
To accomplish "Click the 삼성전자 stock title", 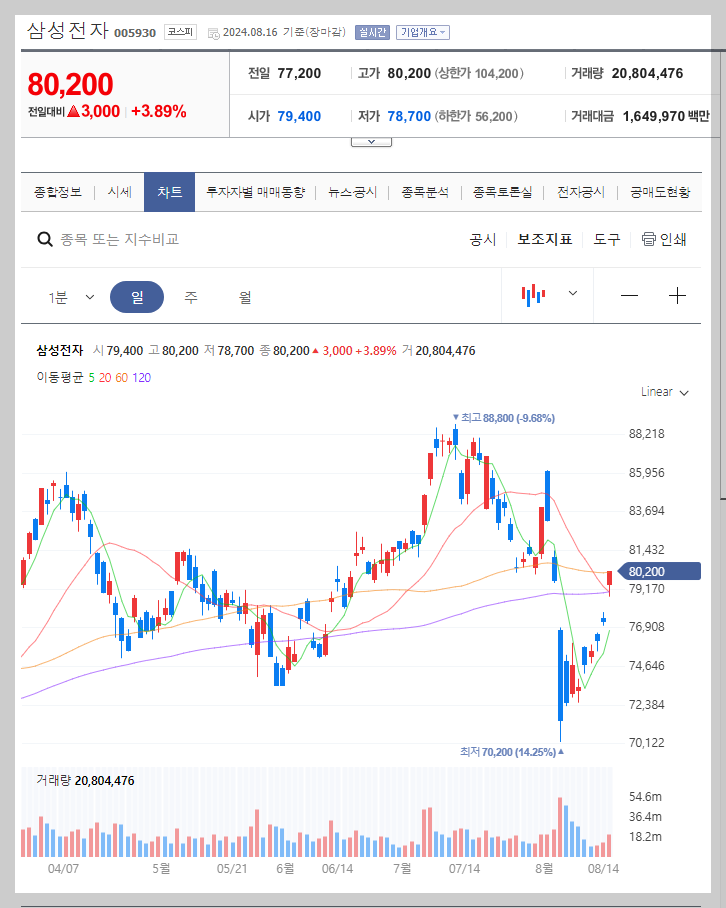I will click(x=68, y=30).
